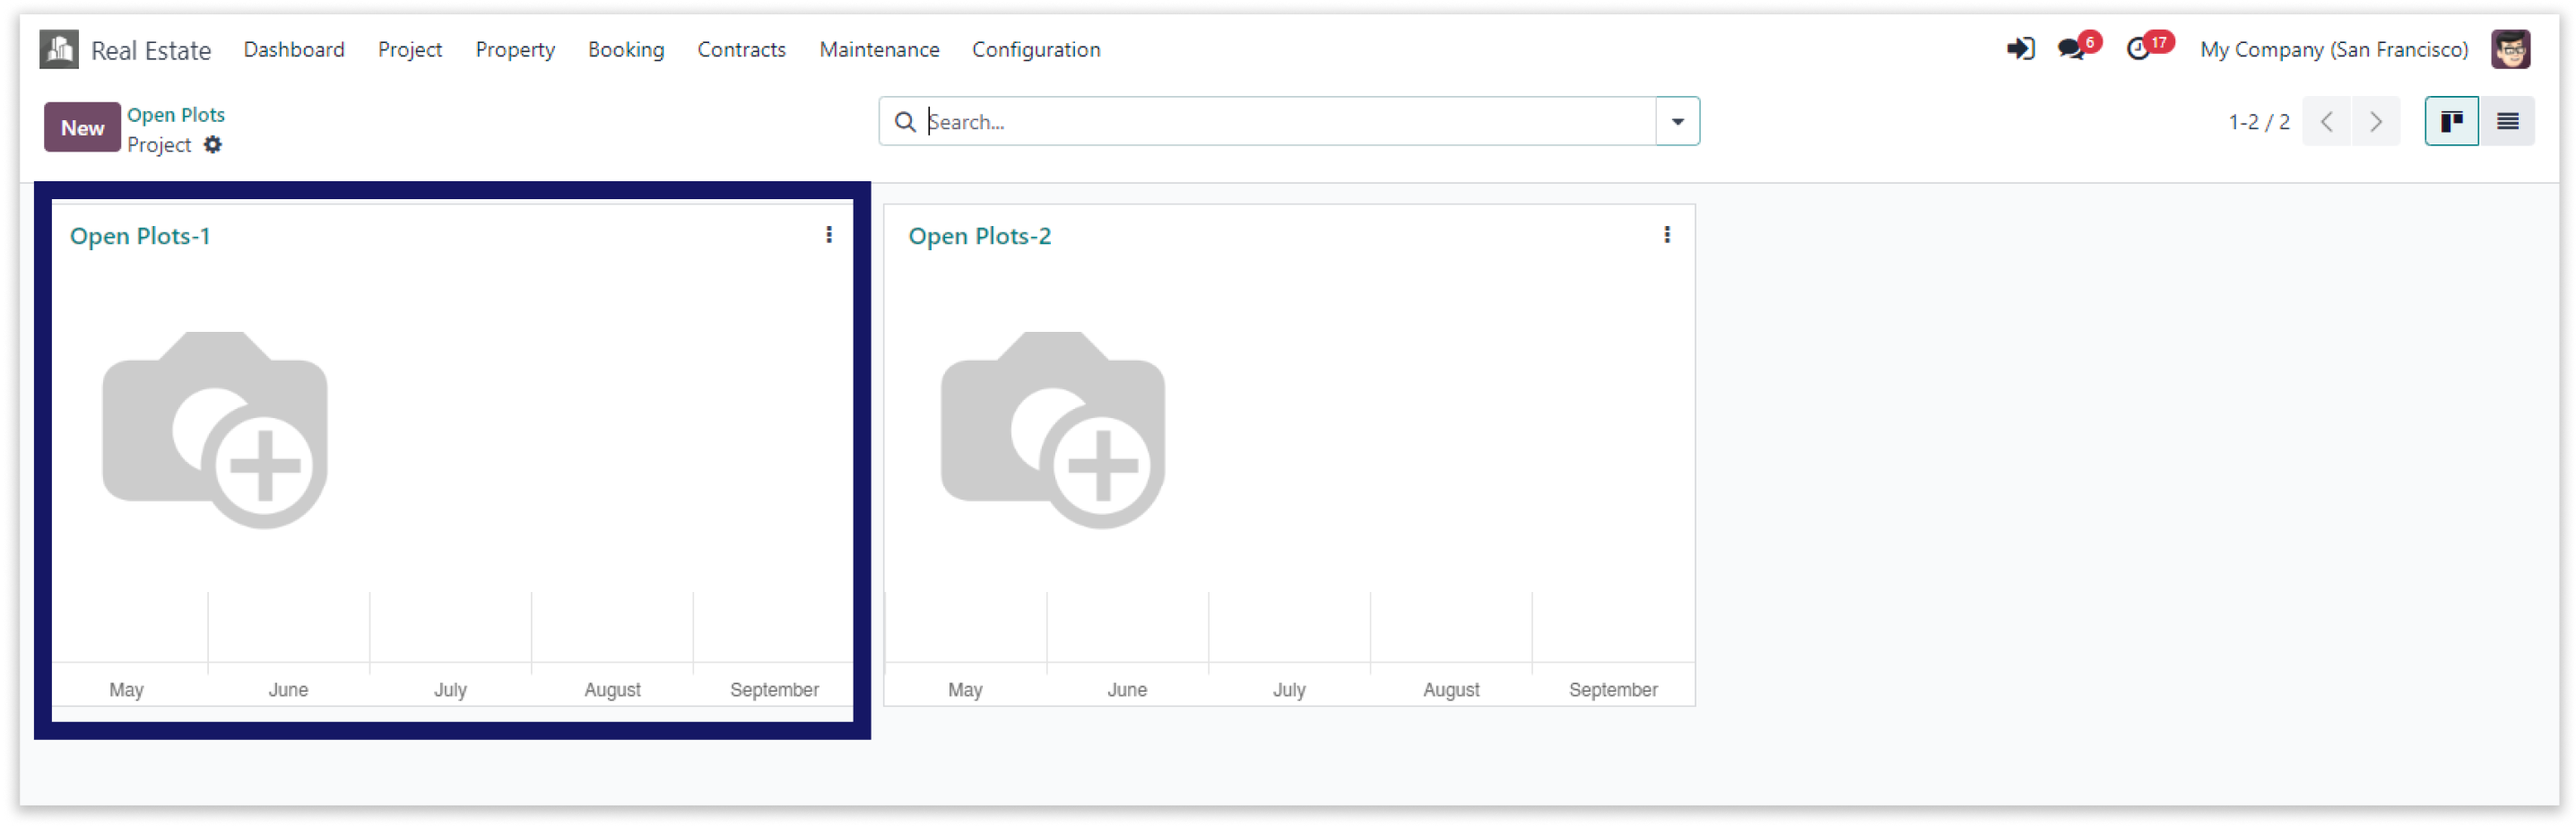Image resolution: width=2576 pixels, height=827 pixels.
Task: Open the activities clock icon
Action: 2140,49
